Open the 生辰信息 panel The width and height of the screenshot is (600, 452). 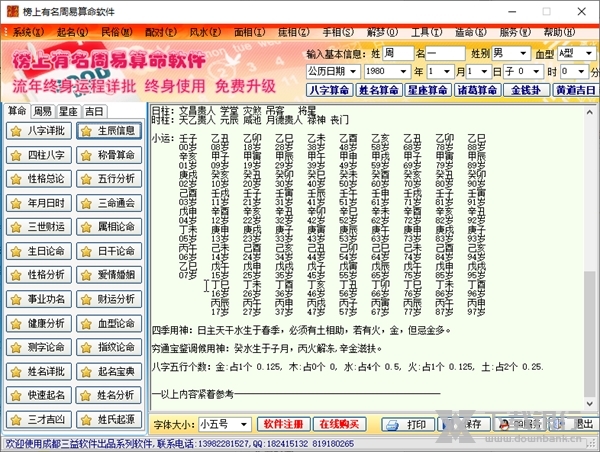point(109,131)
